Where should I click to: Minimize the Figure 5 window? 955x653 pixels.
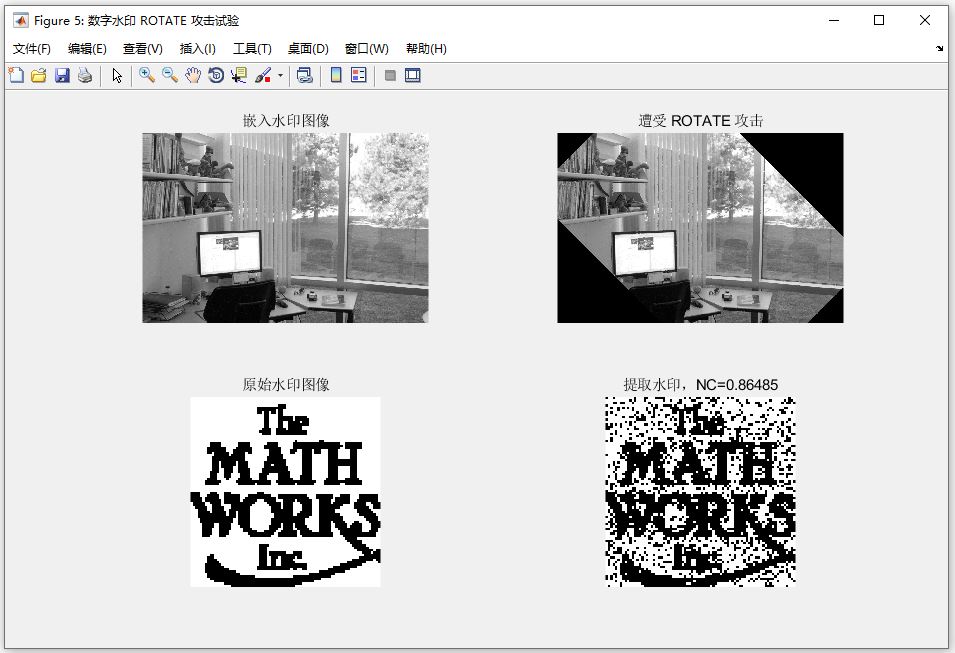pos(834,21)
